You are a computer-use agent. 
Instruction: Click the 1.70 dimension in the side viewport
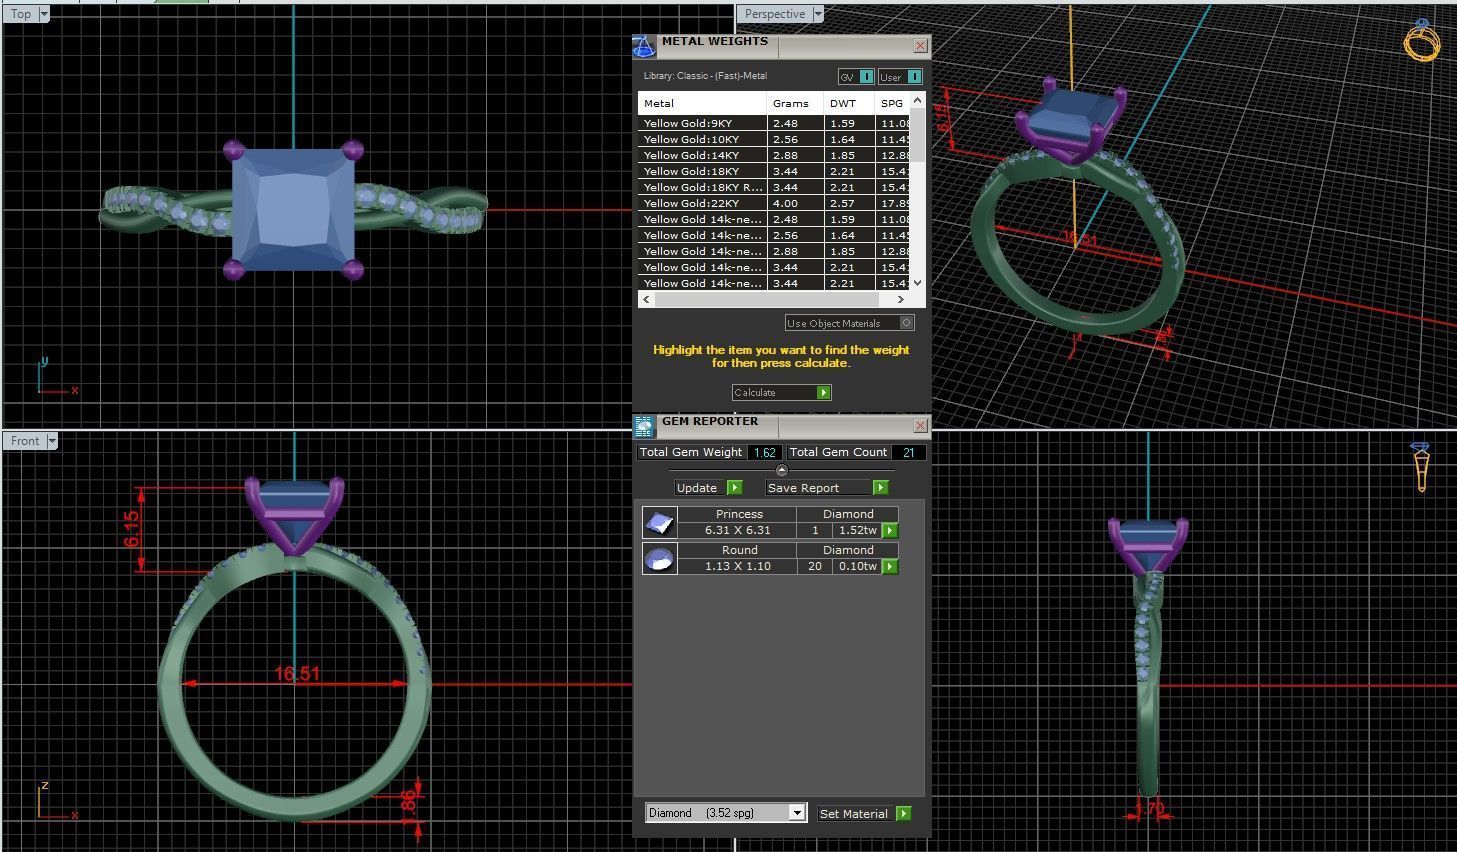[1150, 808]
